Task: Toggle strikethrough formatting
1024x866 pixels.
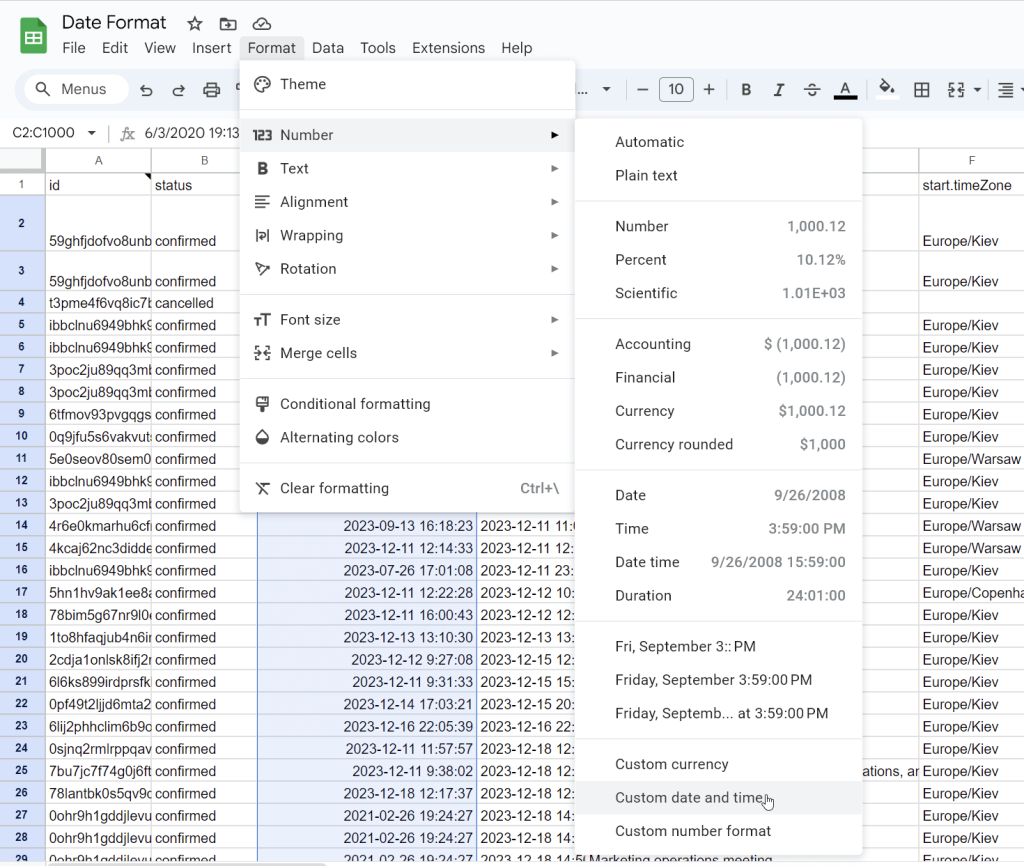Action: tap(812, 89)
